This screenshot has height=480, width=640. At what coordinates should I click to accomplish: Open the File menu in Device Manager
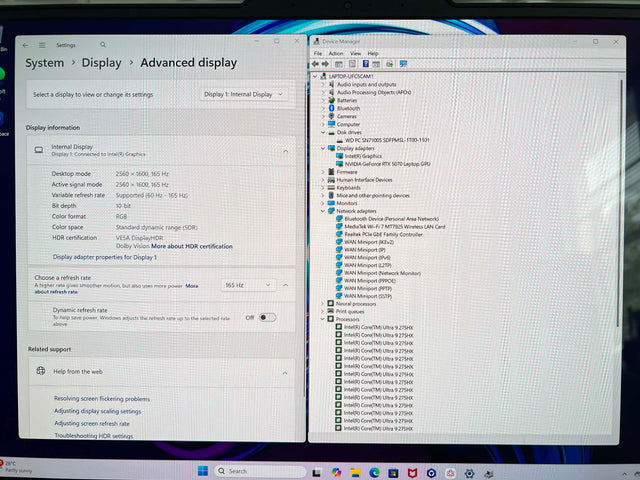coord(318,53)
